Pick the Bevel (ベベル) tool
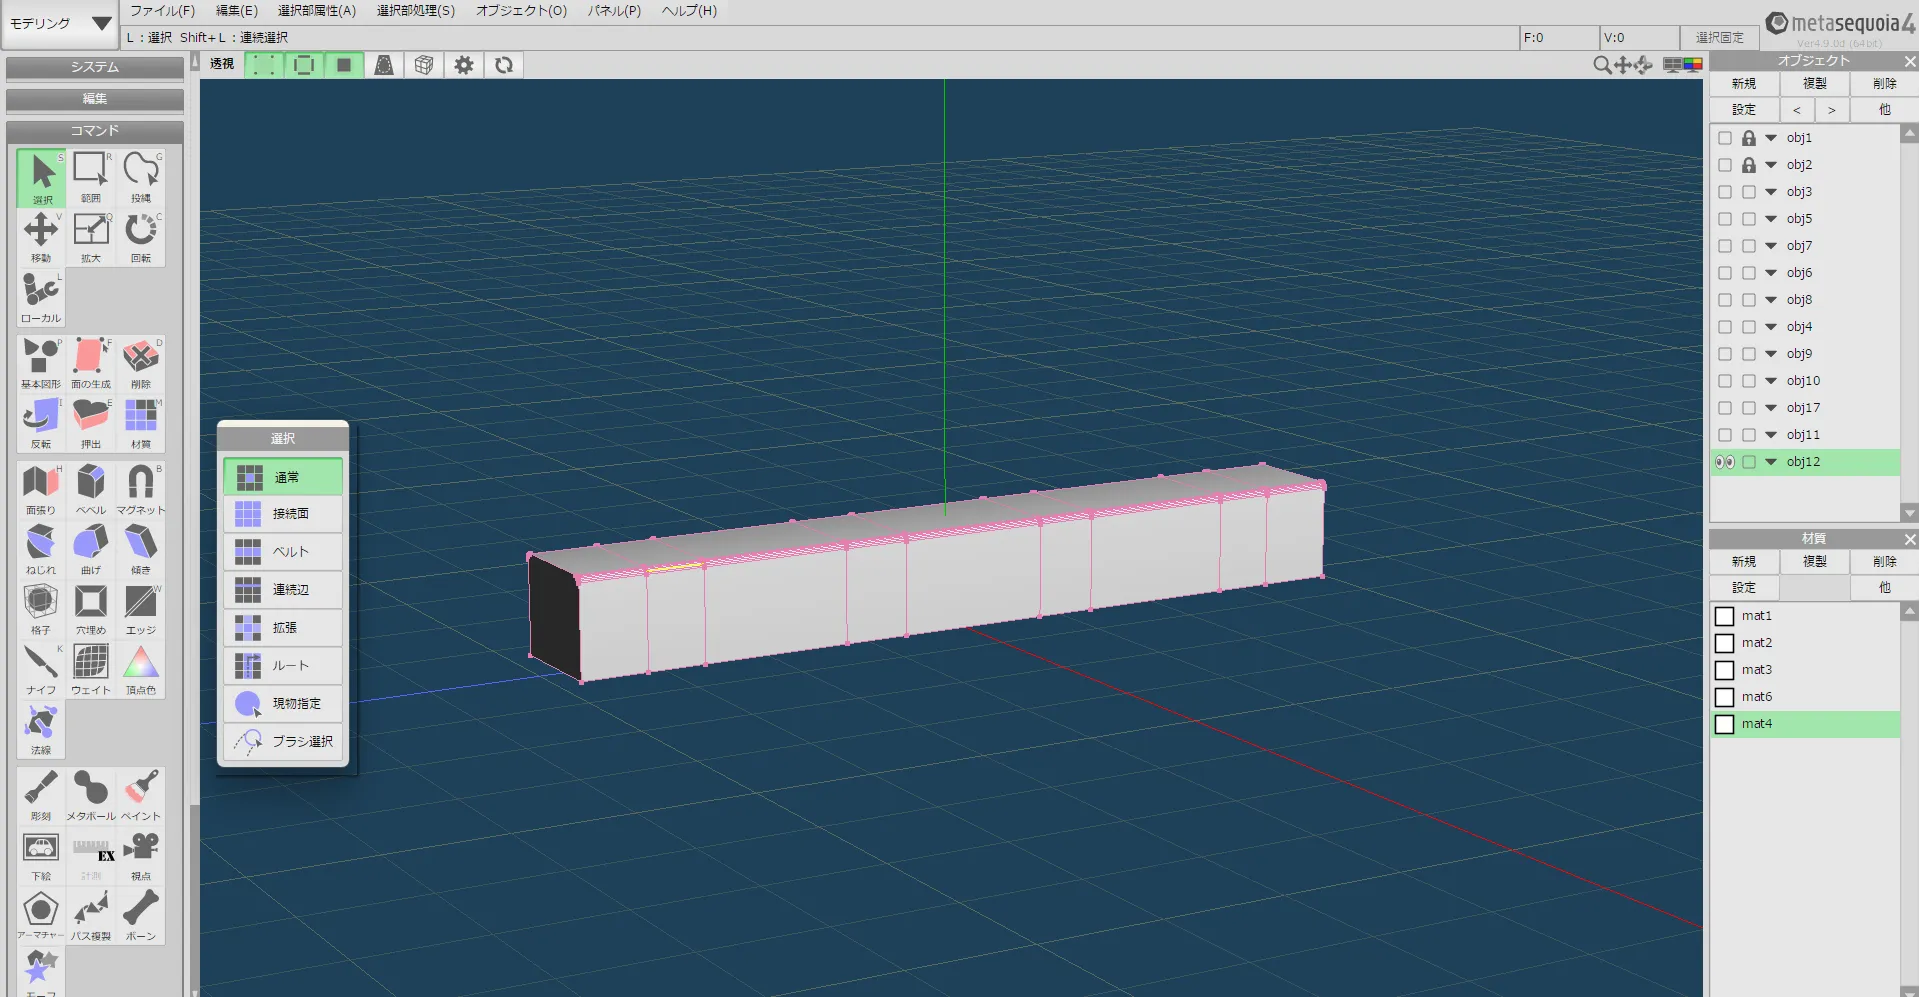Image resolution: width=1919 pixels, height=997 pixels. point(91,487)
